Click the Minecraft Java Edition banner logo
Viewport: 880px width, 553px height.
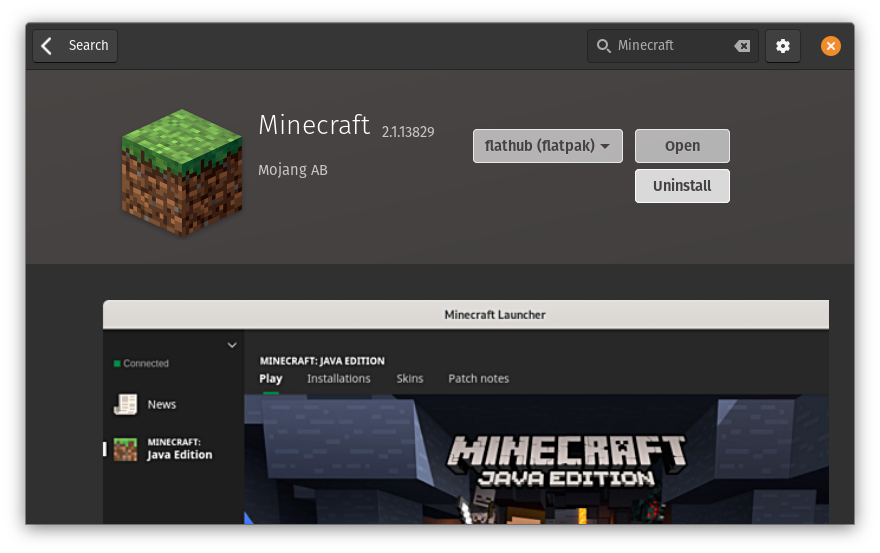tap(567, 460)
